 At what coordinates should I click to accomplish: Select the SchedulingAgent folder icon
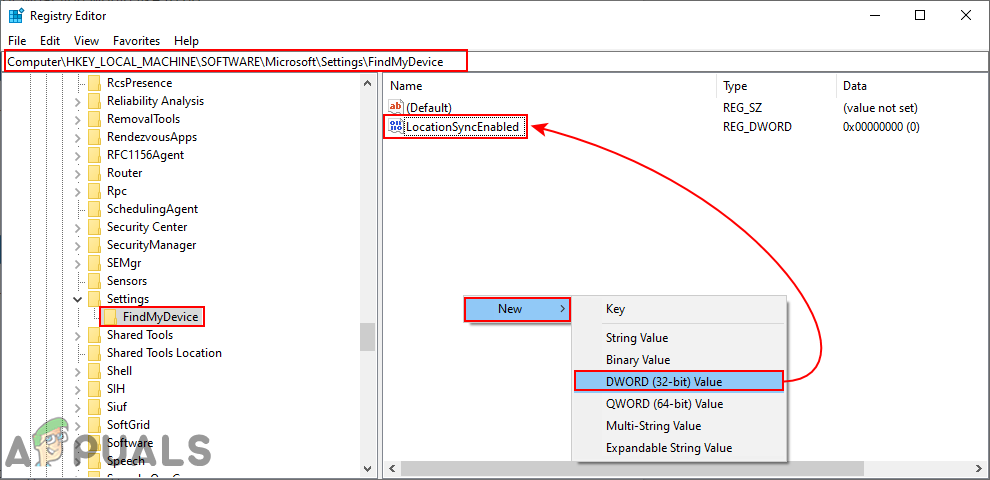[95, 209]
